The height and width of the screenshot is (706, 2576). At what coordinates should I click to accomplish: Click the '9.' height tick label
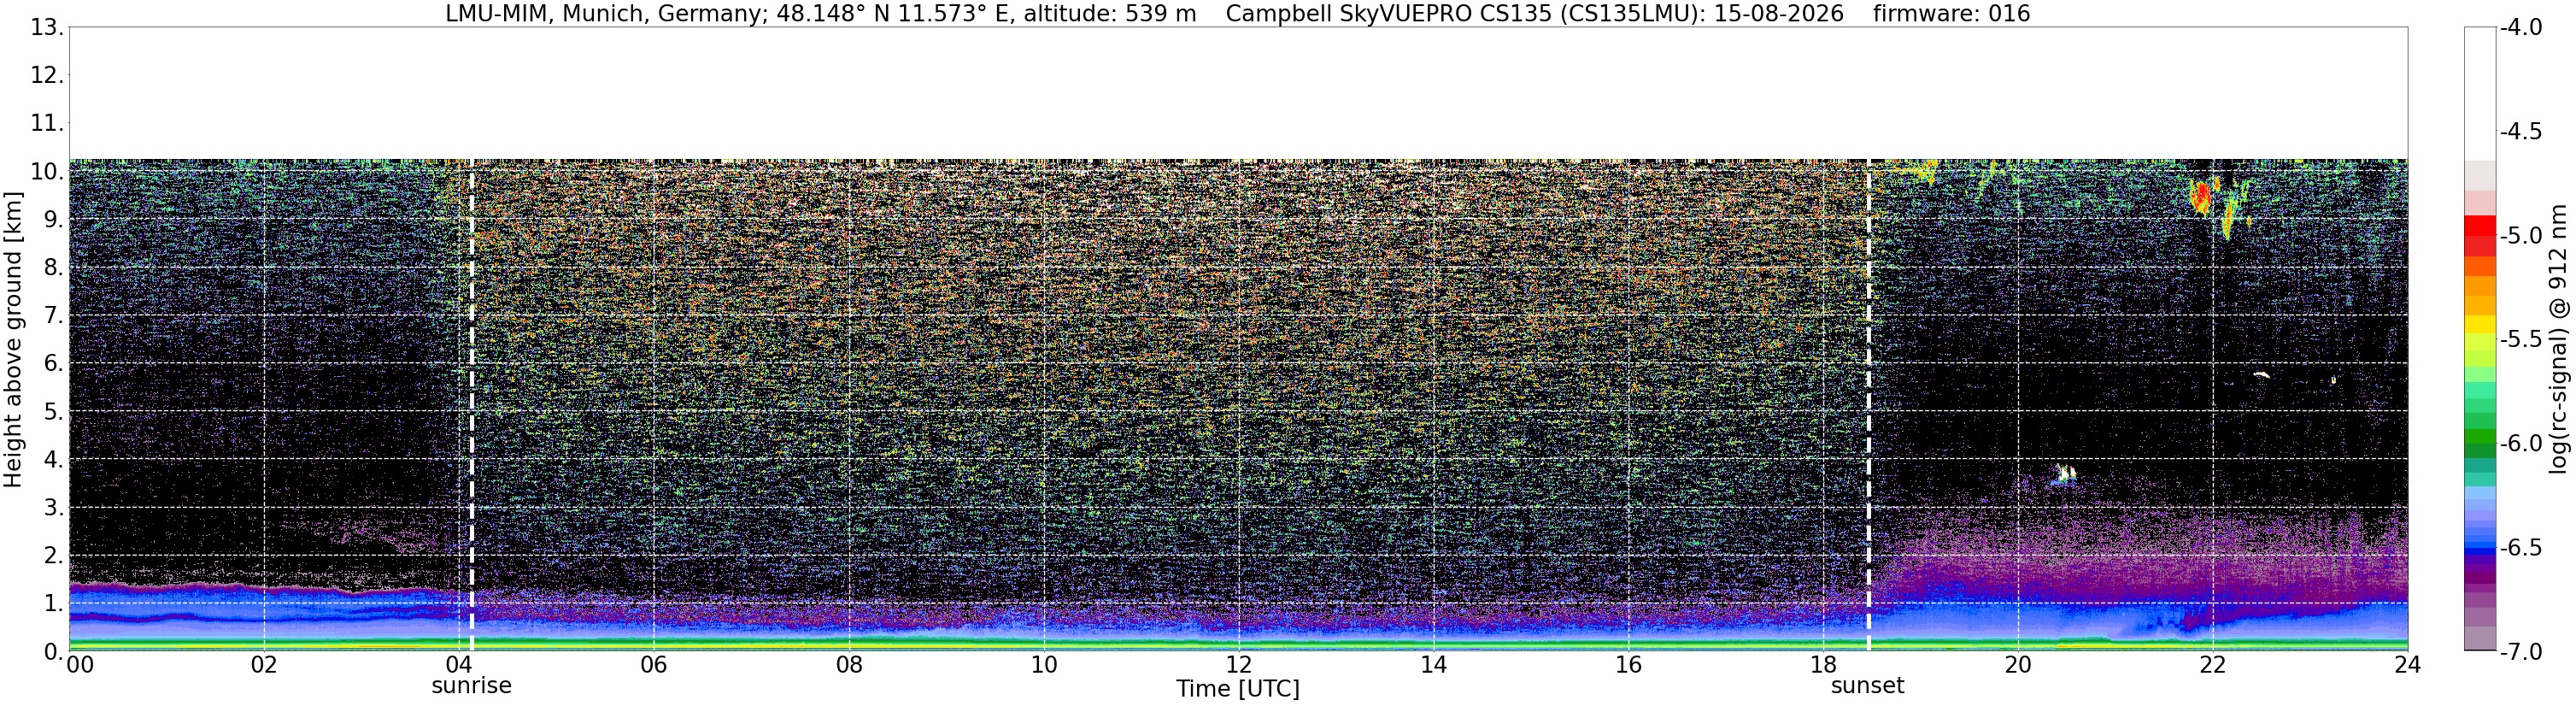54,220
